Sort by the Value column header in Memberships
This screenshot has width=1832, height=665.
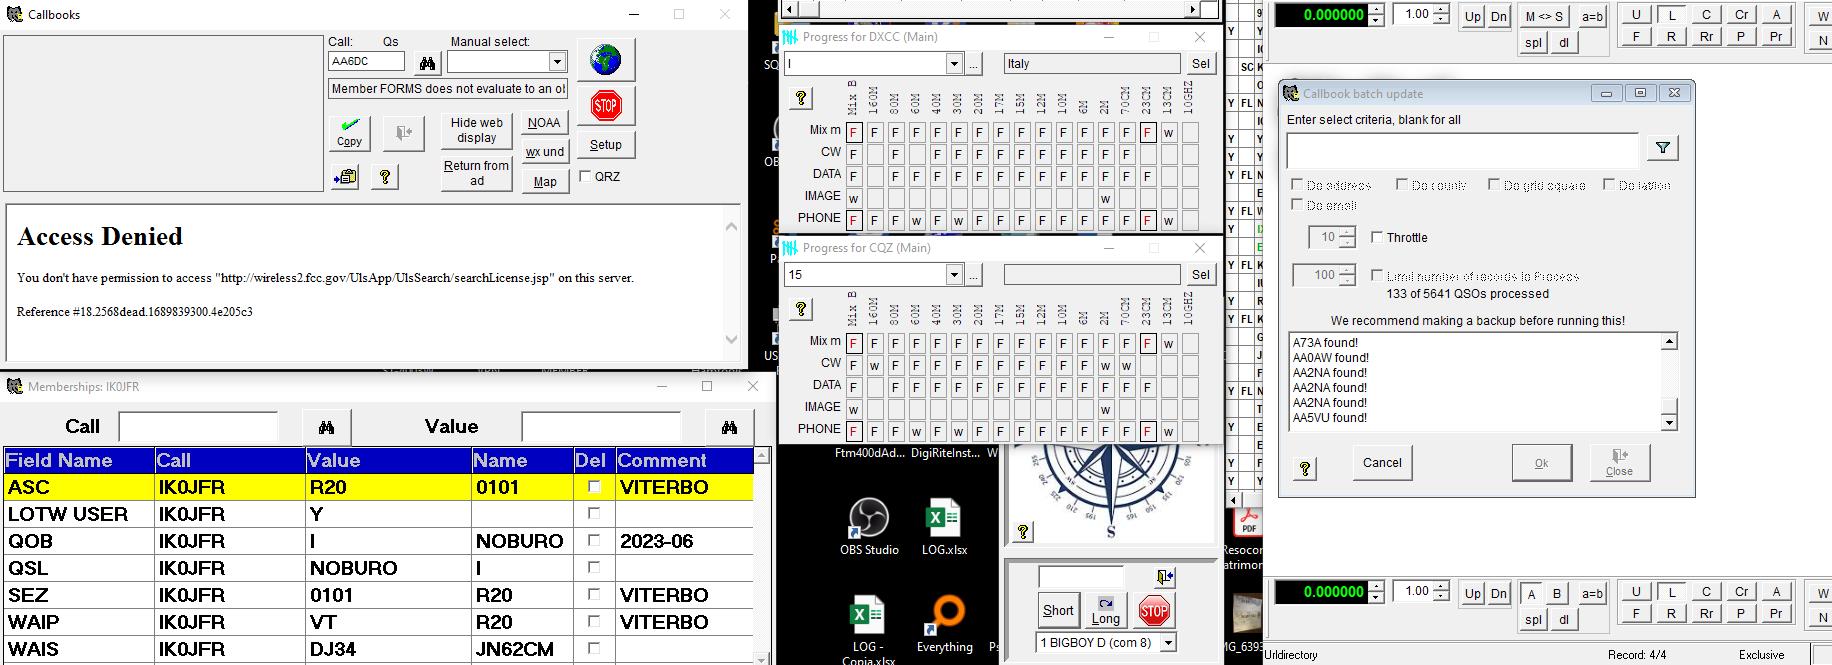[x=389, y=460]
